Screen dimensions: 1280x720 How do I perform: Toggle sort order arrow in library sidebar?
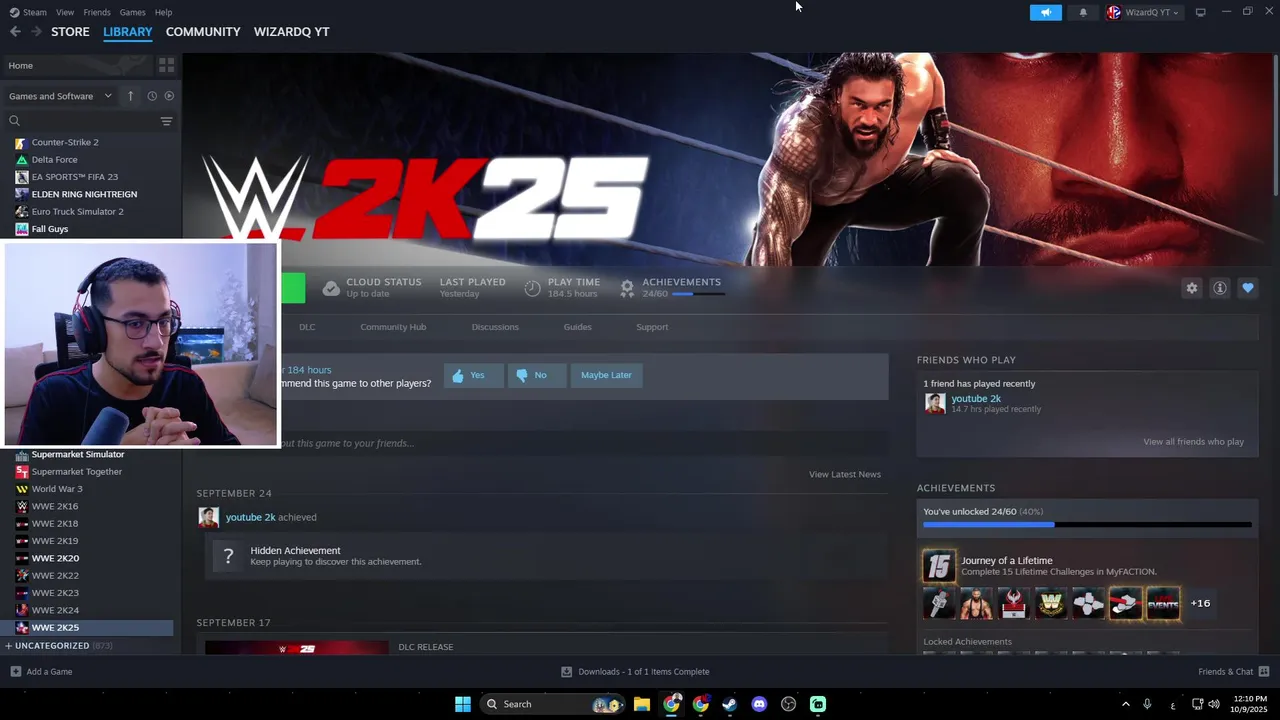[130, 96]
